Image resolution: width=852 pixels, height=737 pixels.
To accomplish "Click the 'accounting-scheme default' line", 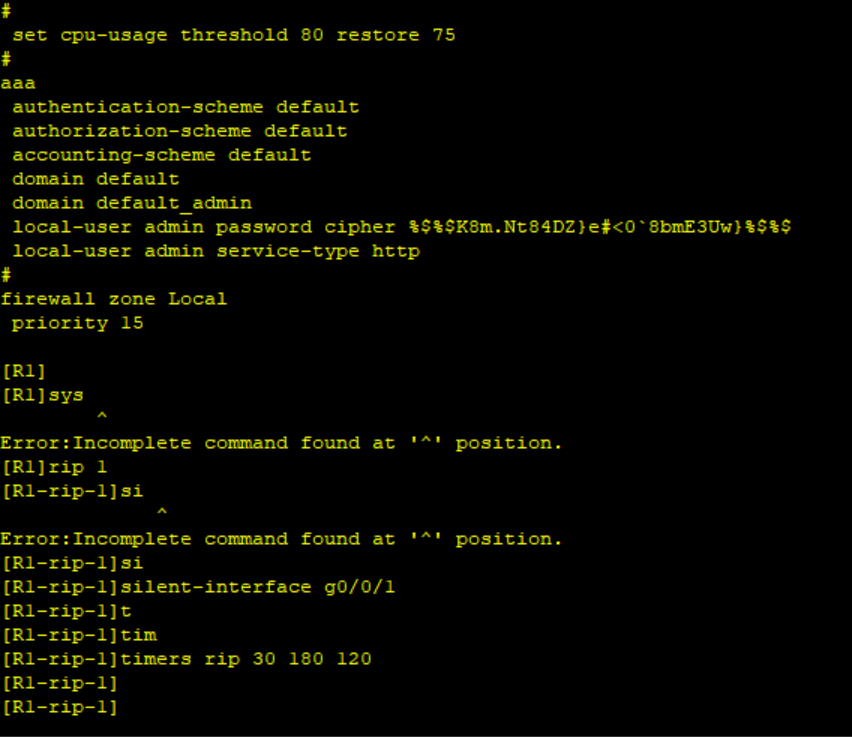I will pyautogui.click(x=161, y=155).
